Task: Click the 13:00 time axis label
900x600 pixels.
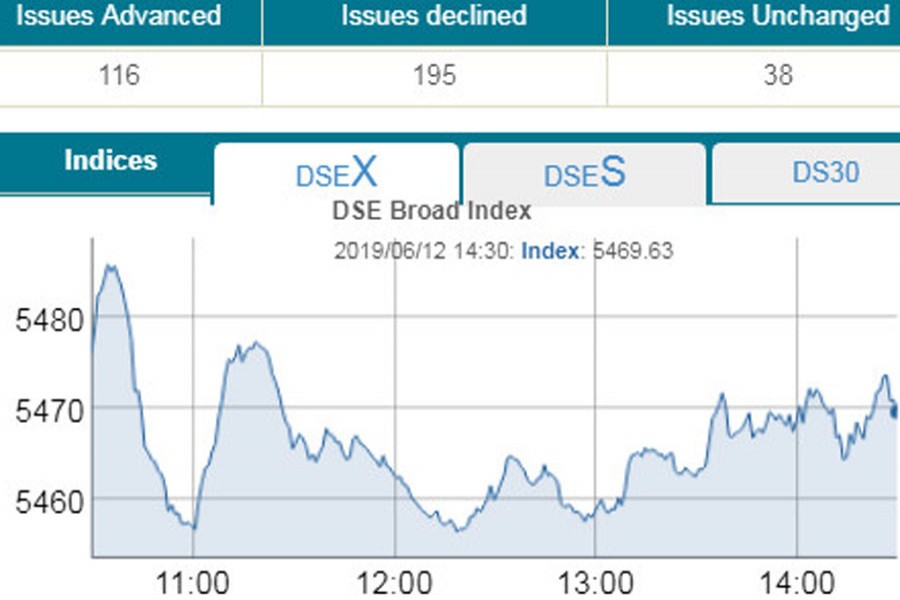Action: pos(596,582)
